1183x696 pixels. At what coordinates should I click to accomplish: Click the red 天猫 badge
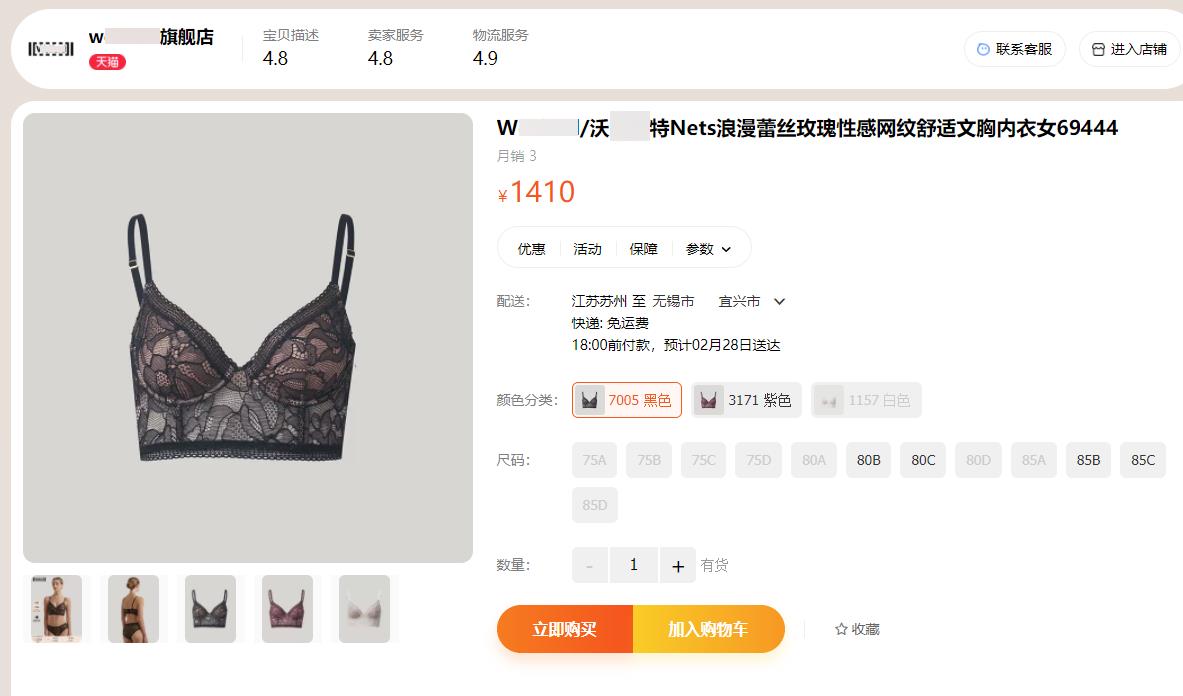pyautogui.click(x=107, y=62)
